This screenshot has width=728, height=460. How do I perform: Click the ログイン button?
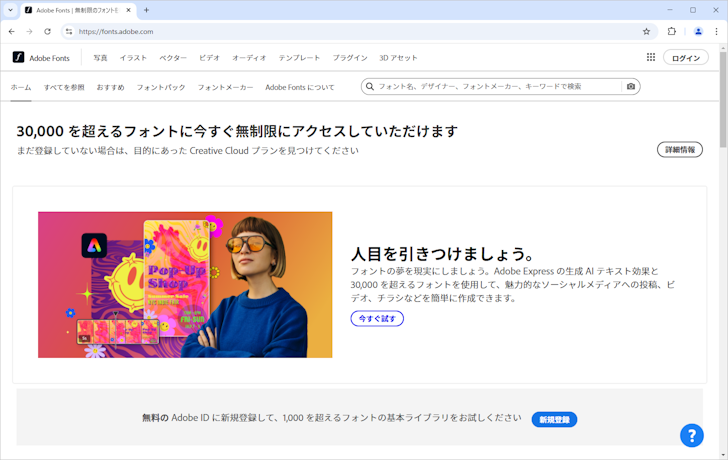pyautogui.click(x=686, y=58)
